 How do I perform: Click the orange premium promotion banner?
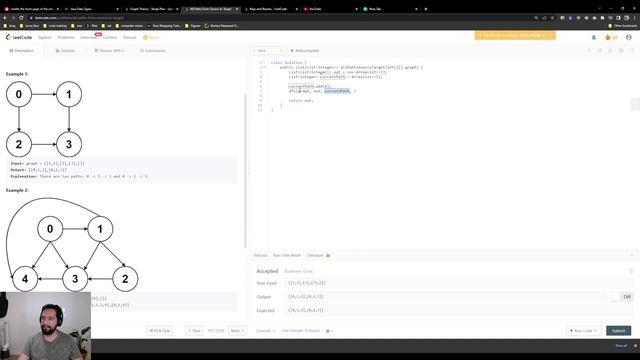[515, 36]
